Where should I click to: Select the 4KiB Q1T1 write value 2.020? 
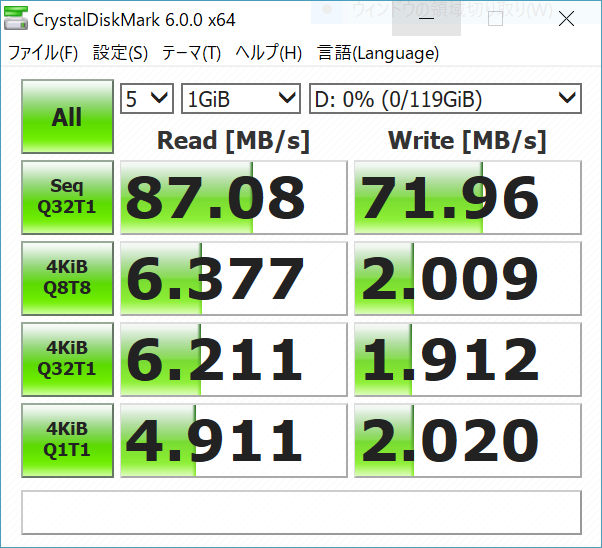(x=467, y=440)
